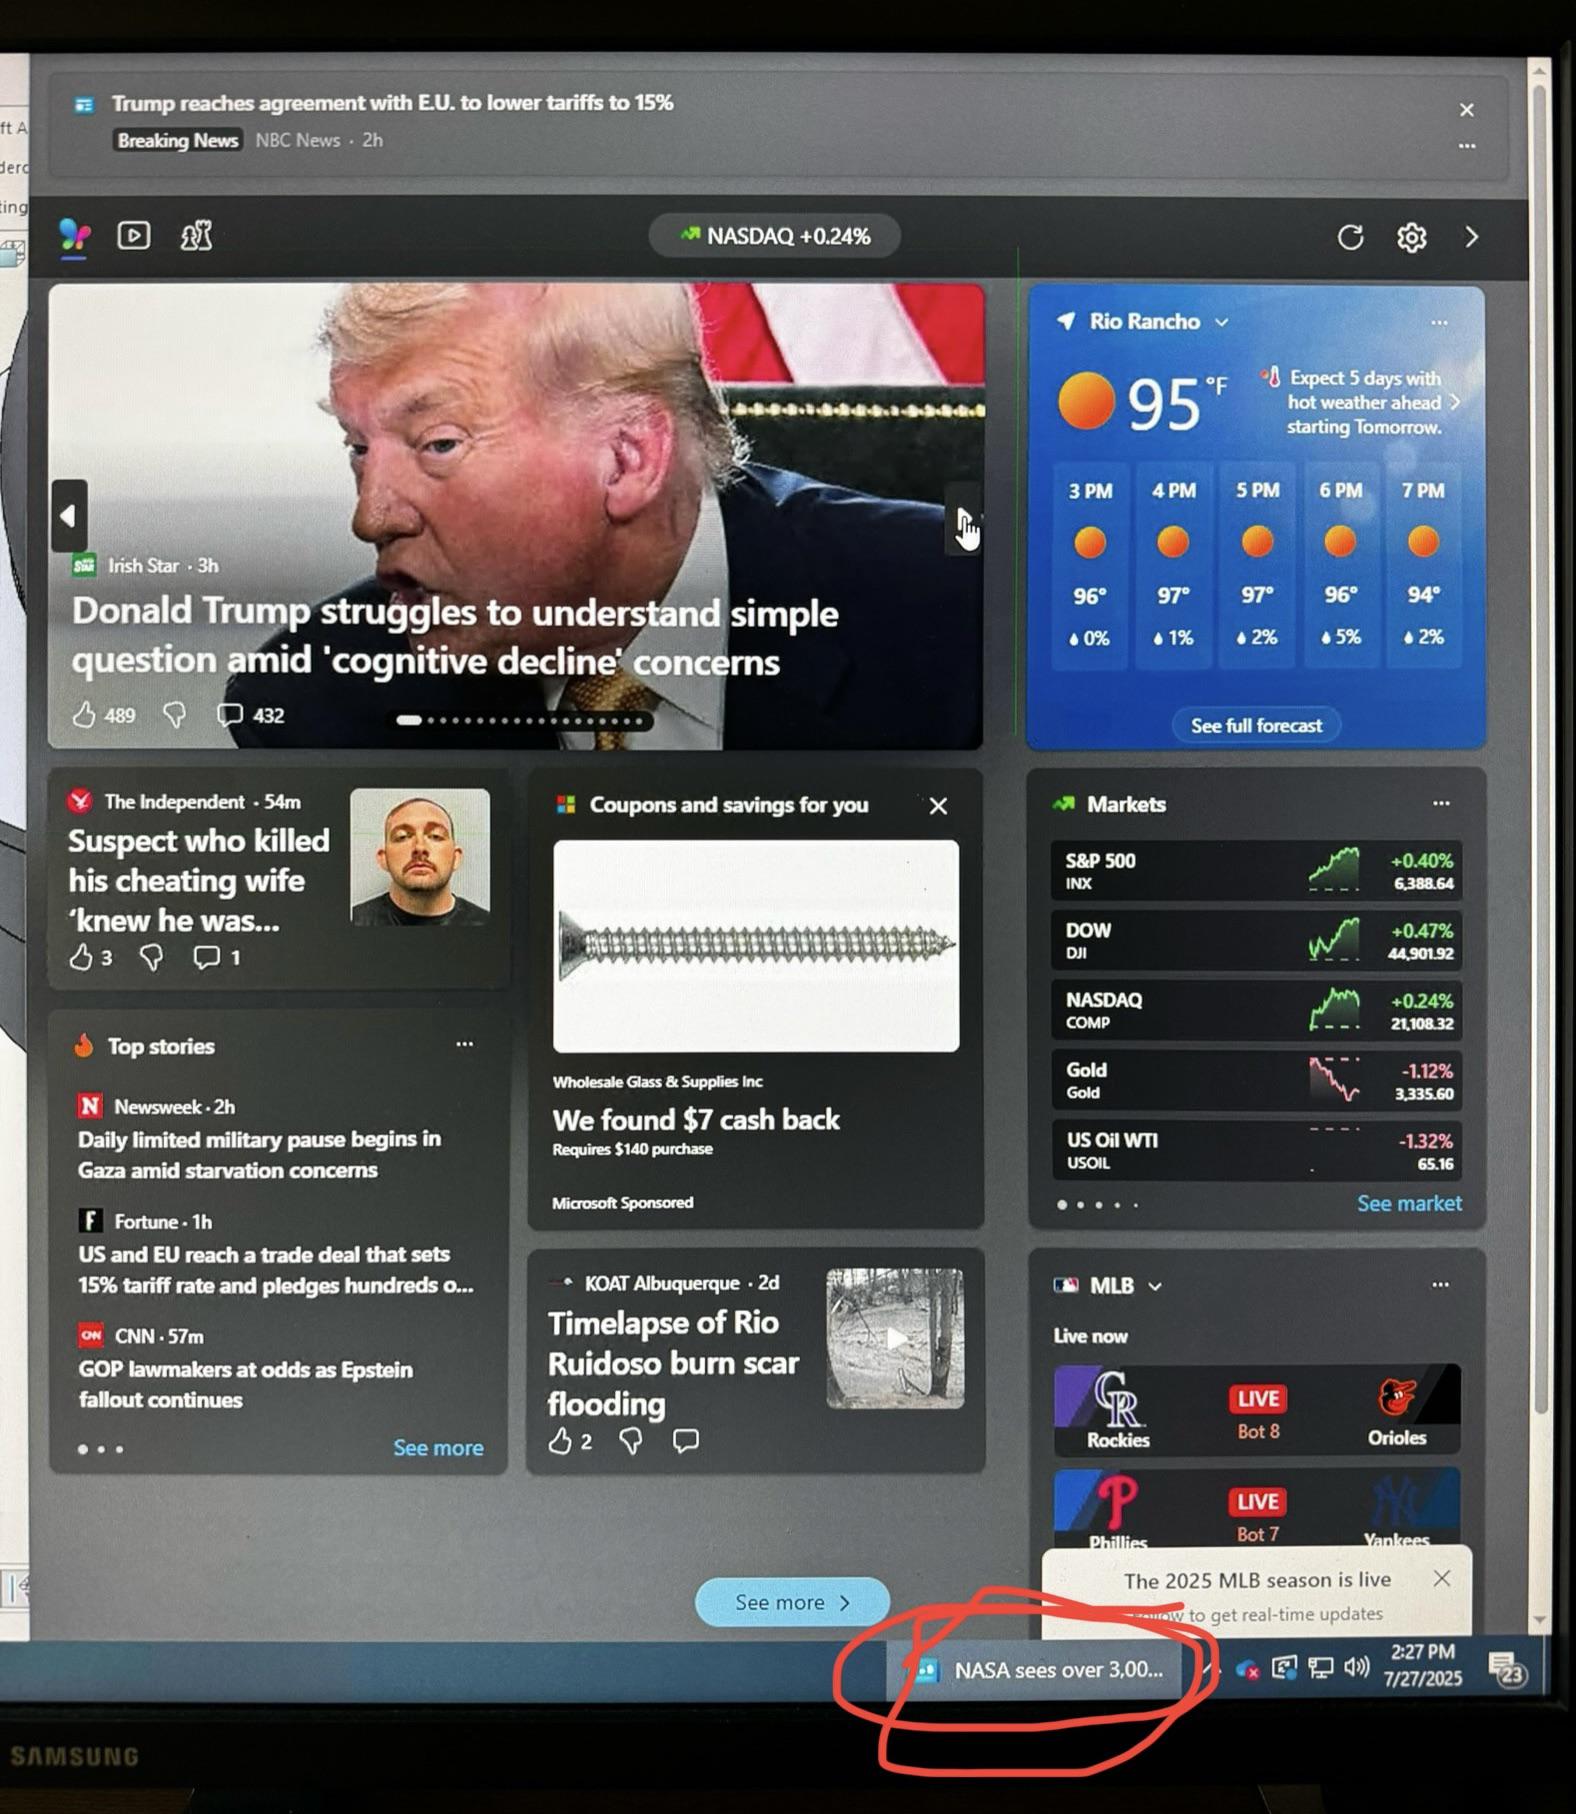
Task: Click See more in Top stories
Action: pyautogui.click(x=438, y=1448)
